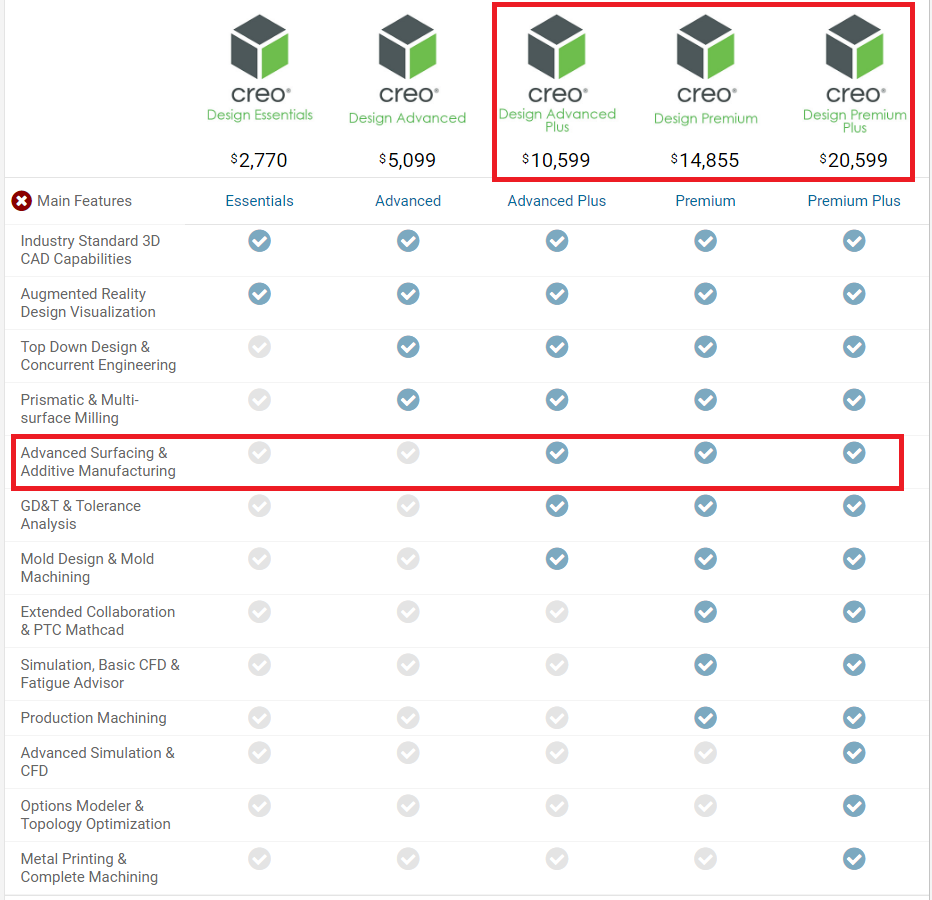Click greyed Advanced checkmark for Mold Design row
This screenshot has height=900, width=932.
[408, 559]
